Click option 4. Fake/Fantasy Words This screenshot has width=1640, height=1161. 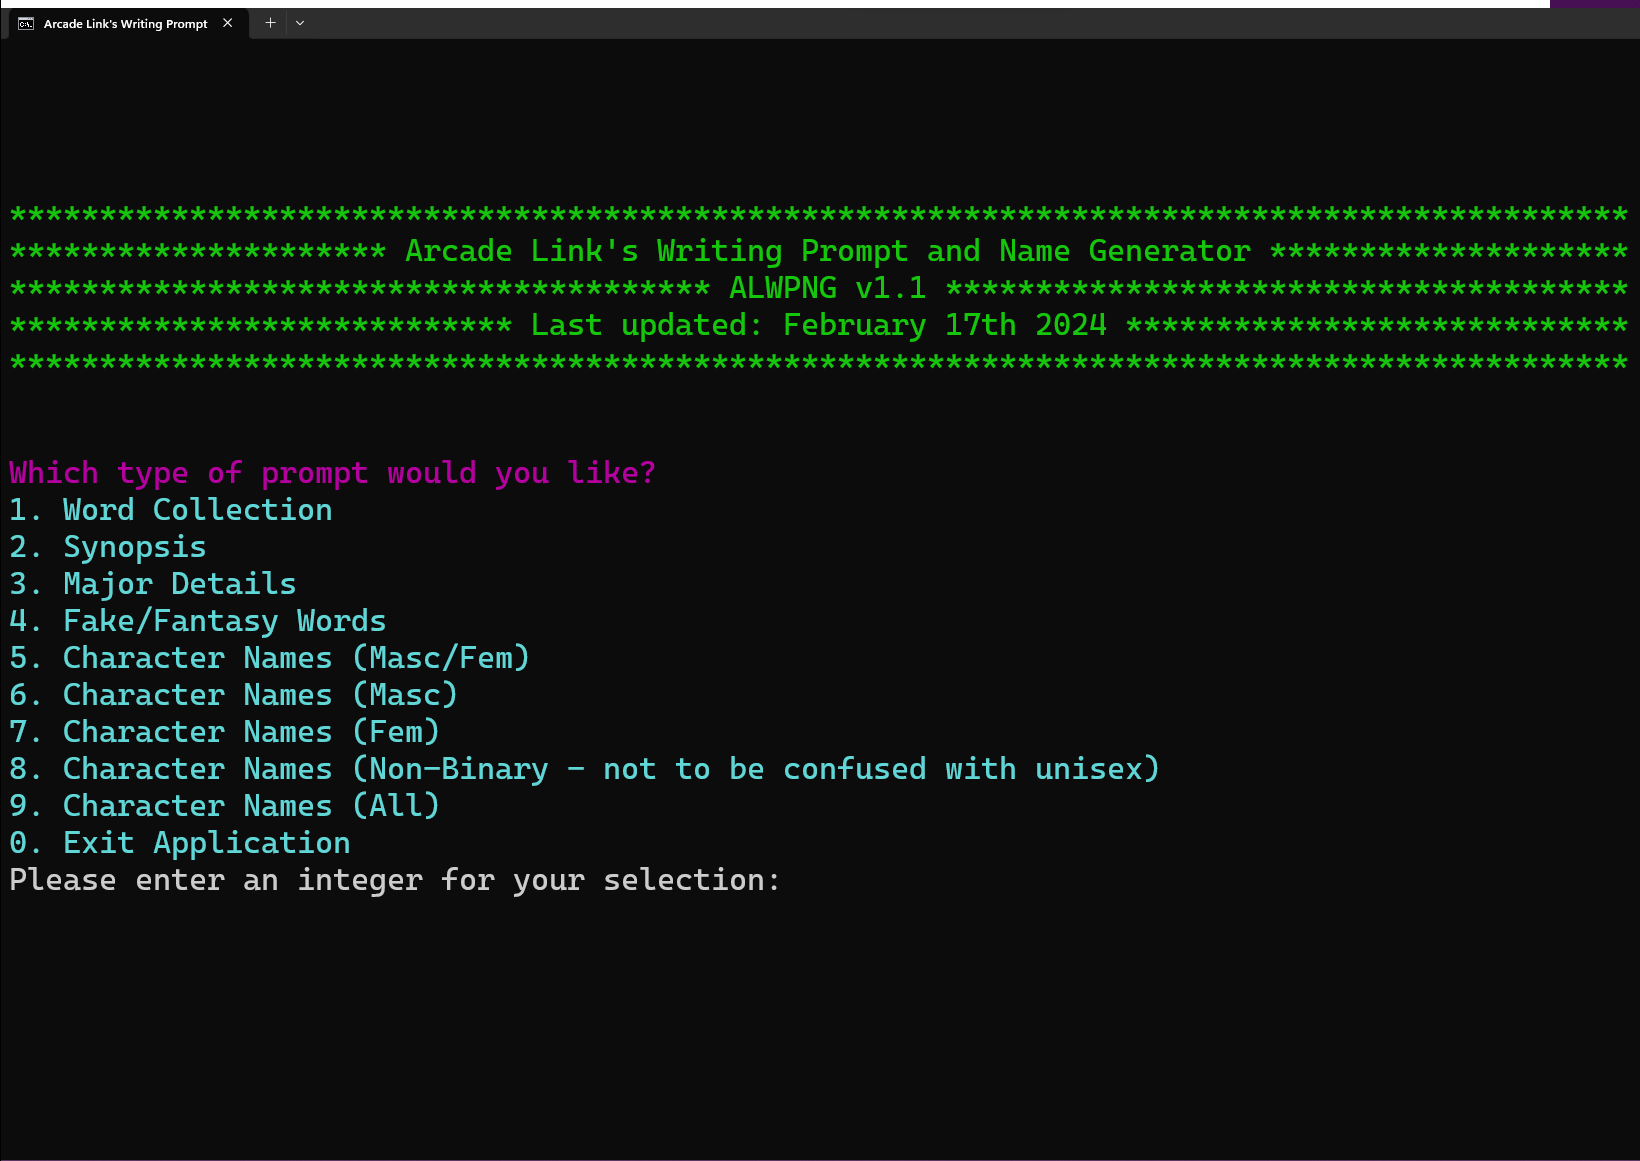pyautogui.click(x=197, y=620)
